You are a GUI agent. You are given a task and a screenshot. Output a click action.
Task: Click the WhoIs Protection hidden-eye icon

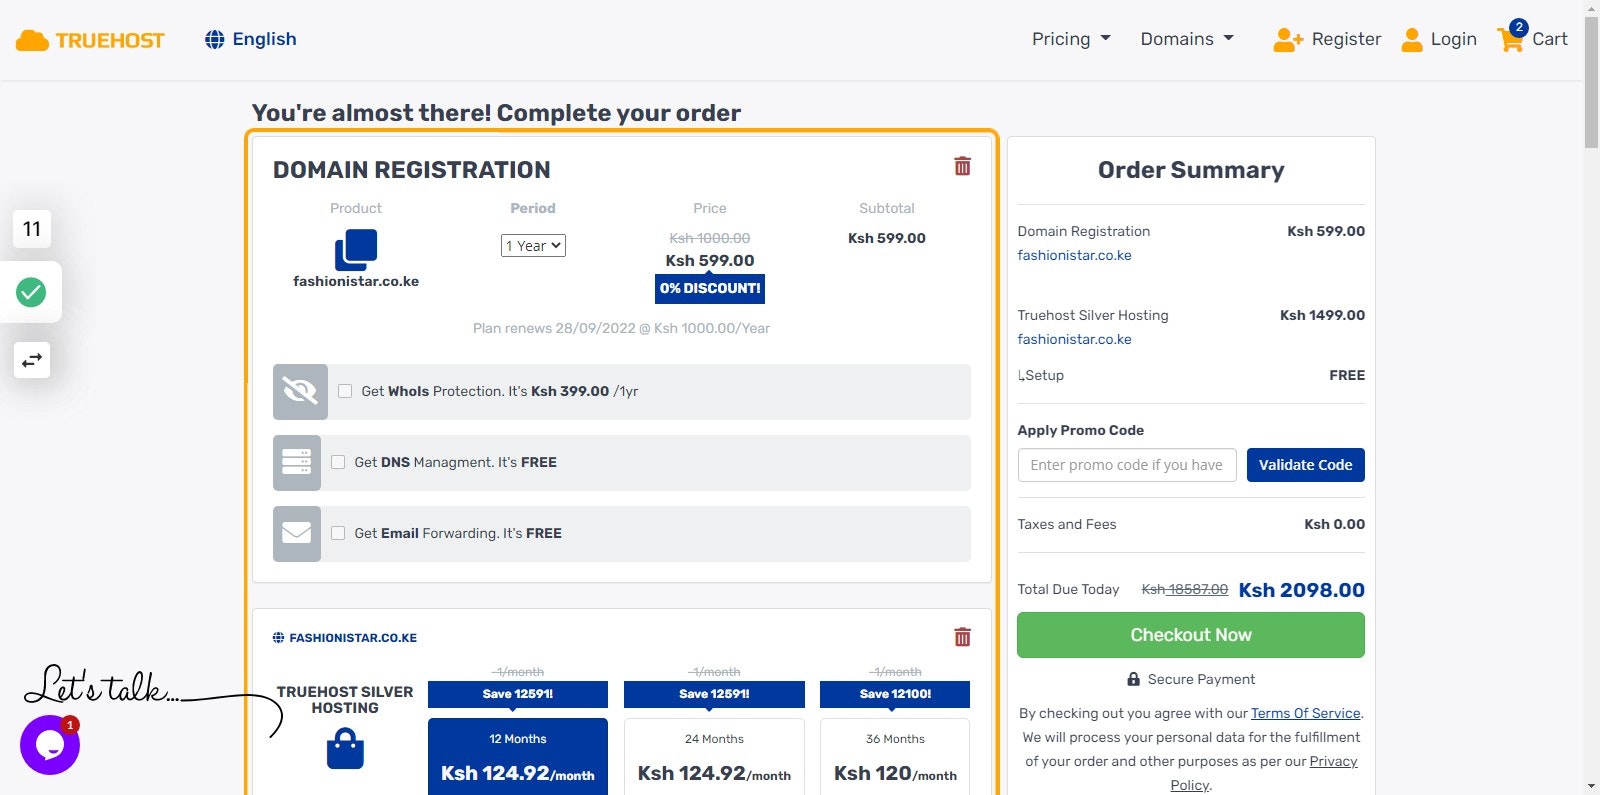click(300, 391)
